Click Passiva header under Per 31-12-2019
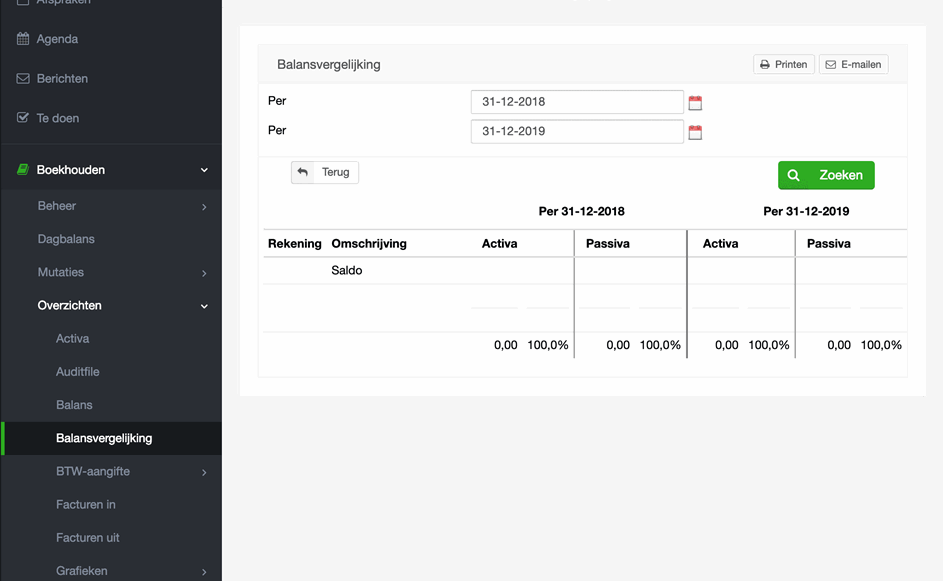The image size is (943, 581). point(828,244)
